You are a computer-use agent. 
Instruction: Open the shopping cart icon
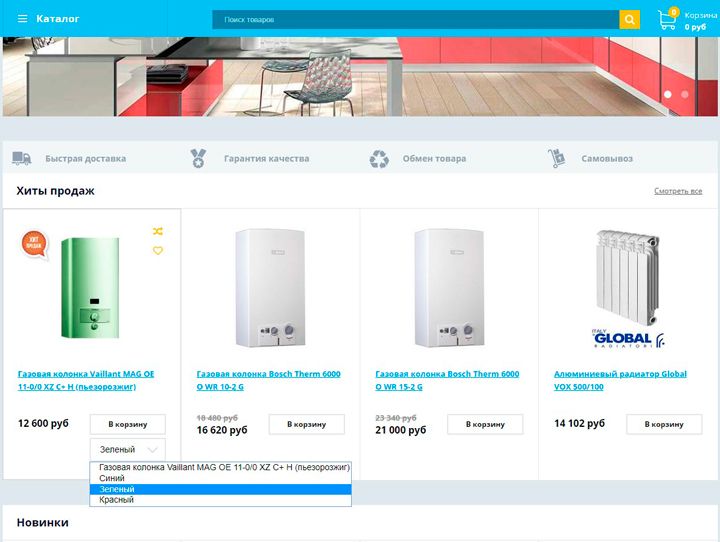667,19
